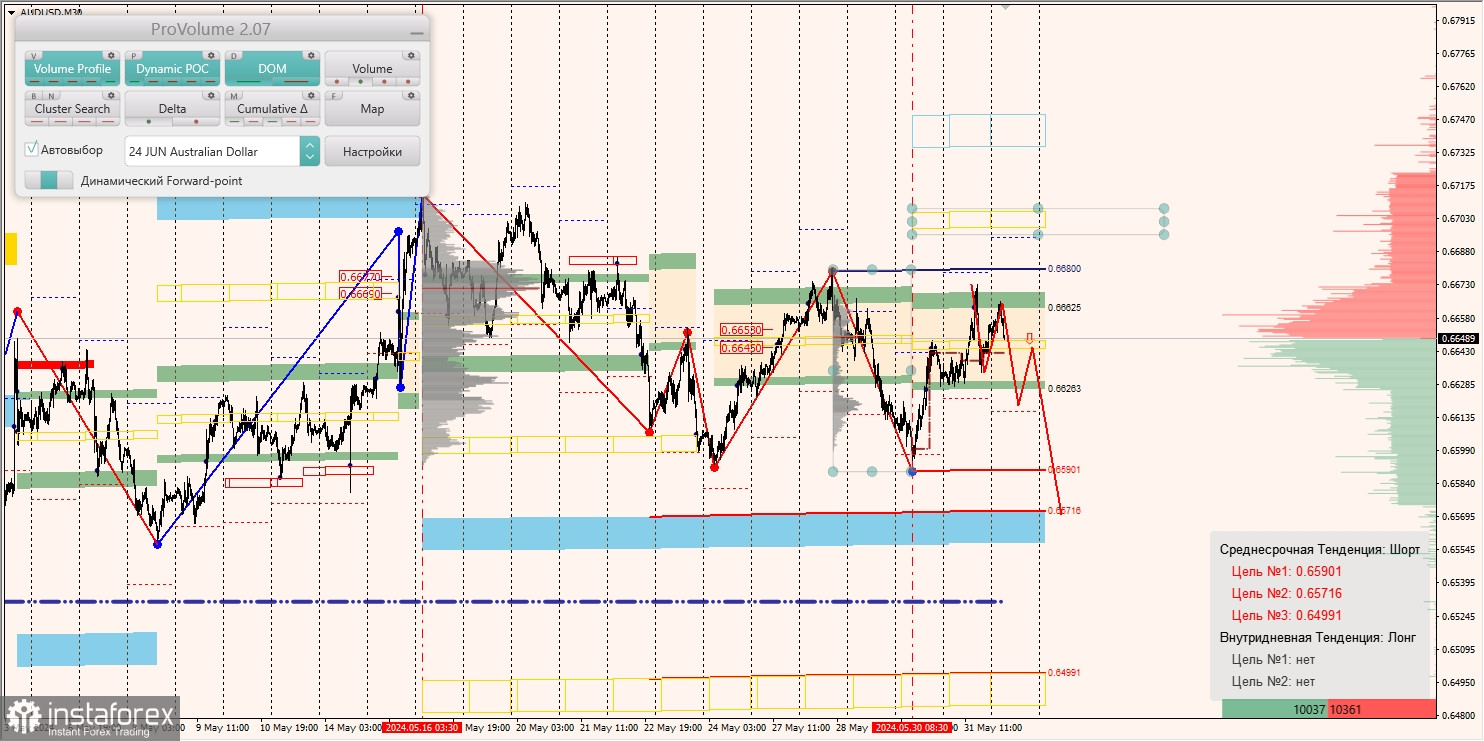Click 0.67175 on the price scale

point(1459,186)
